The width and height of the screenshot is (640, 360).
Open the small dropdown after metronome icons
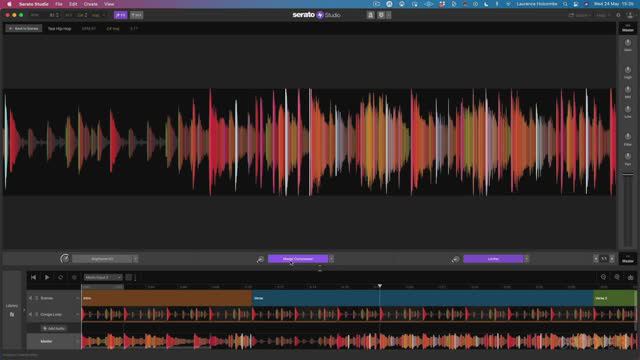coord(389,15)
